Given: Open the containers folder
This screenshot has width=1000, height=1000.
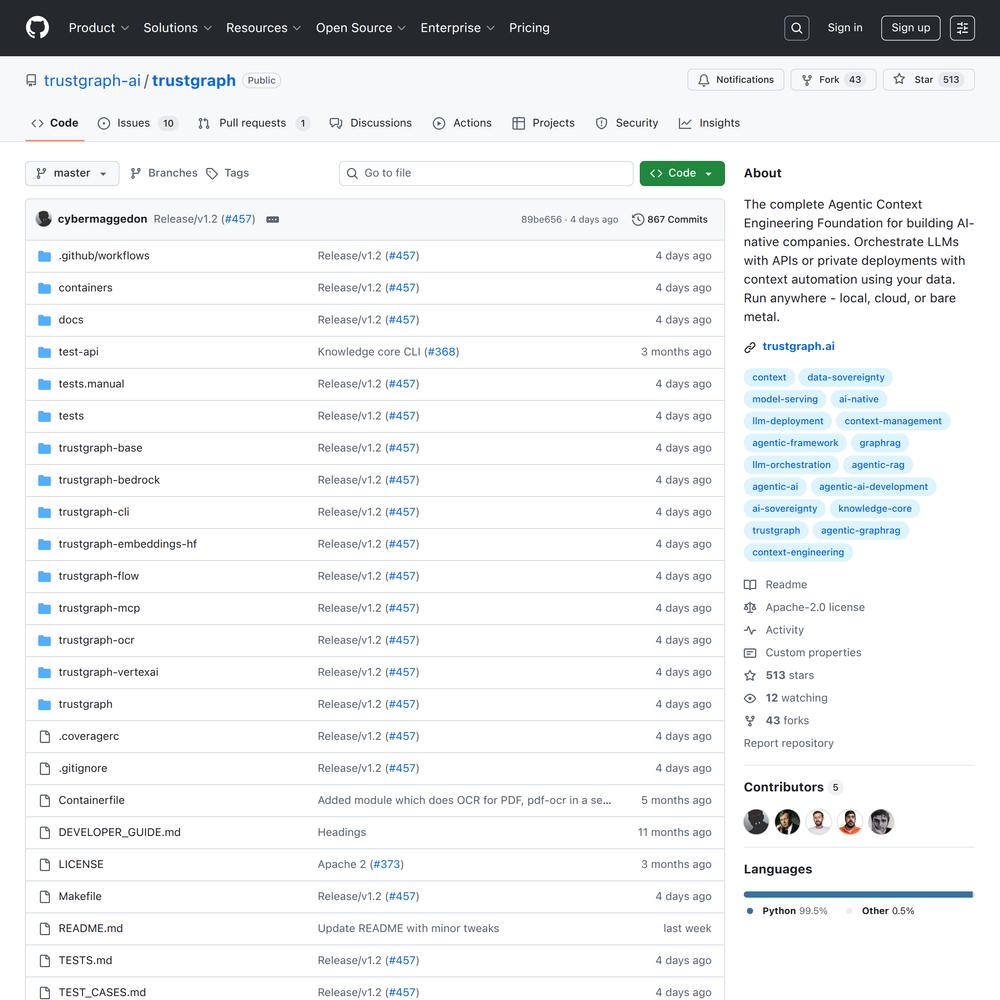Looking at the screenshot, I should 85,288.
